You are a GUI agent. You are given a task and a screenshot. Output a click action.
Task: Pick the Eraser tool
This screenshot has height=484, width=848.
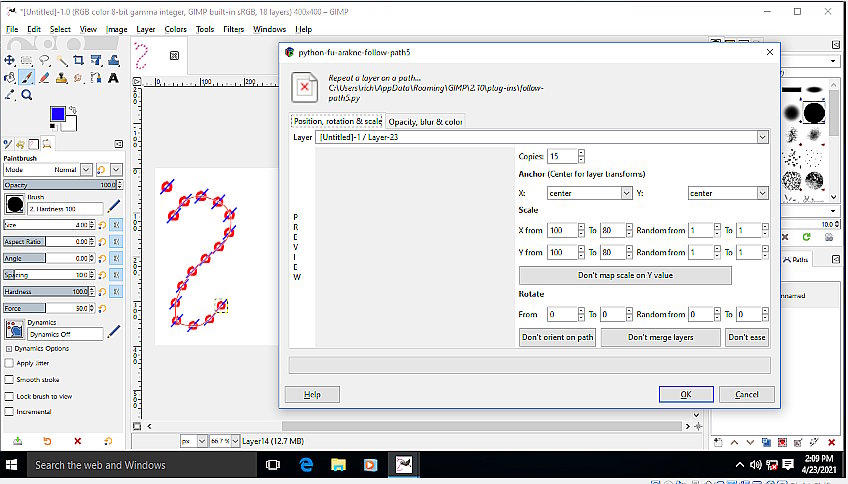44,78
